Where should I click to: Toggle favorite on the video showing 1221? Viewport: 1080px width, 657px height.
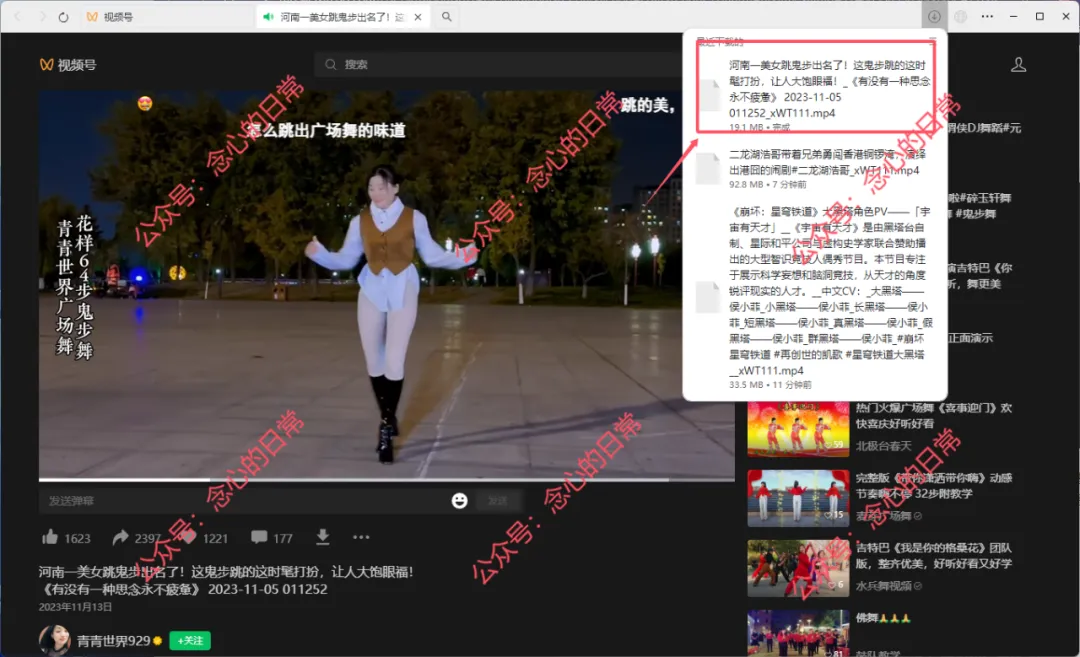point(188,537)
